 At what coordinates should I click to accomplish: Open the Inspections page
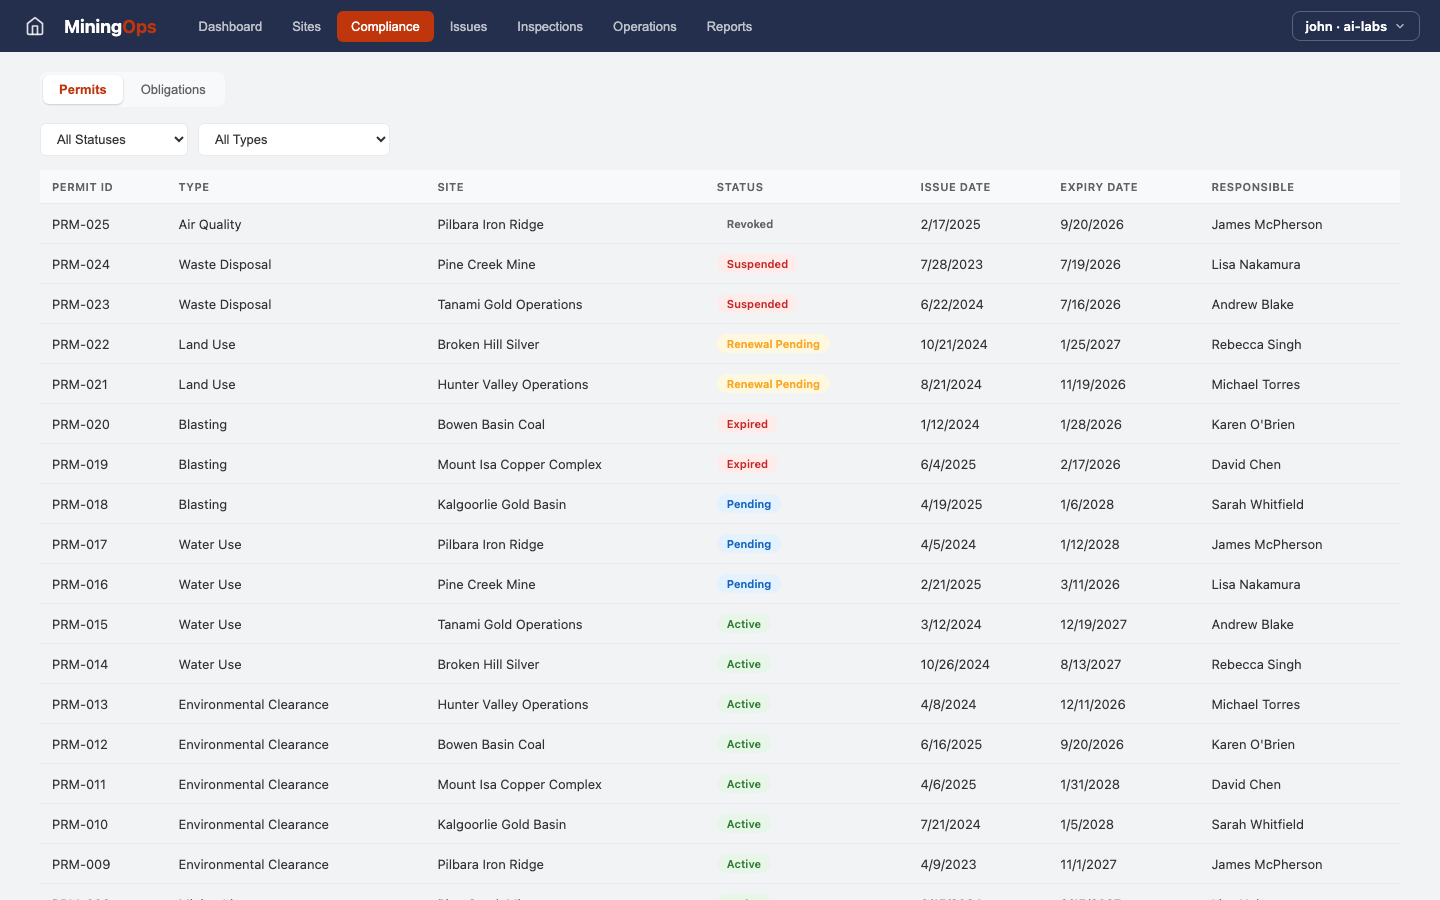click(x=549, y=27)
